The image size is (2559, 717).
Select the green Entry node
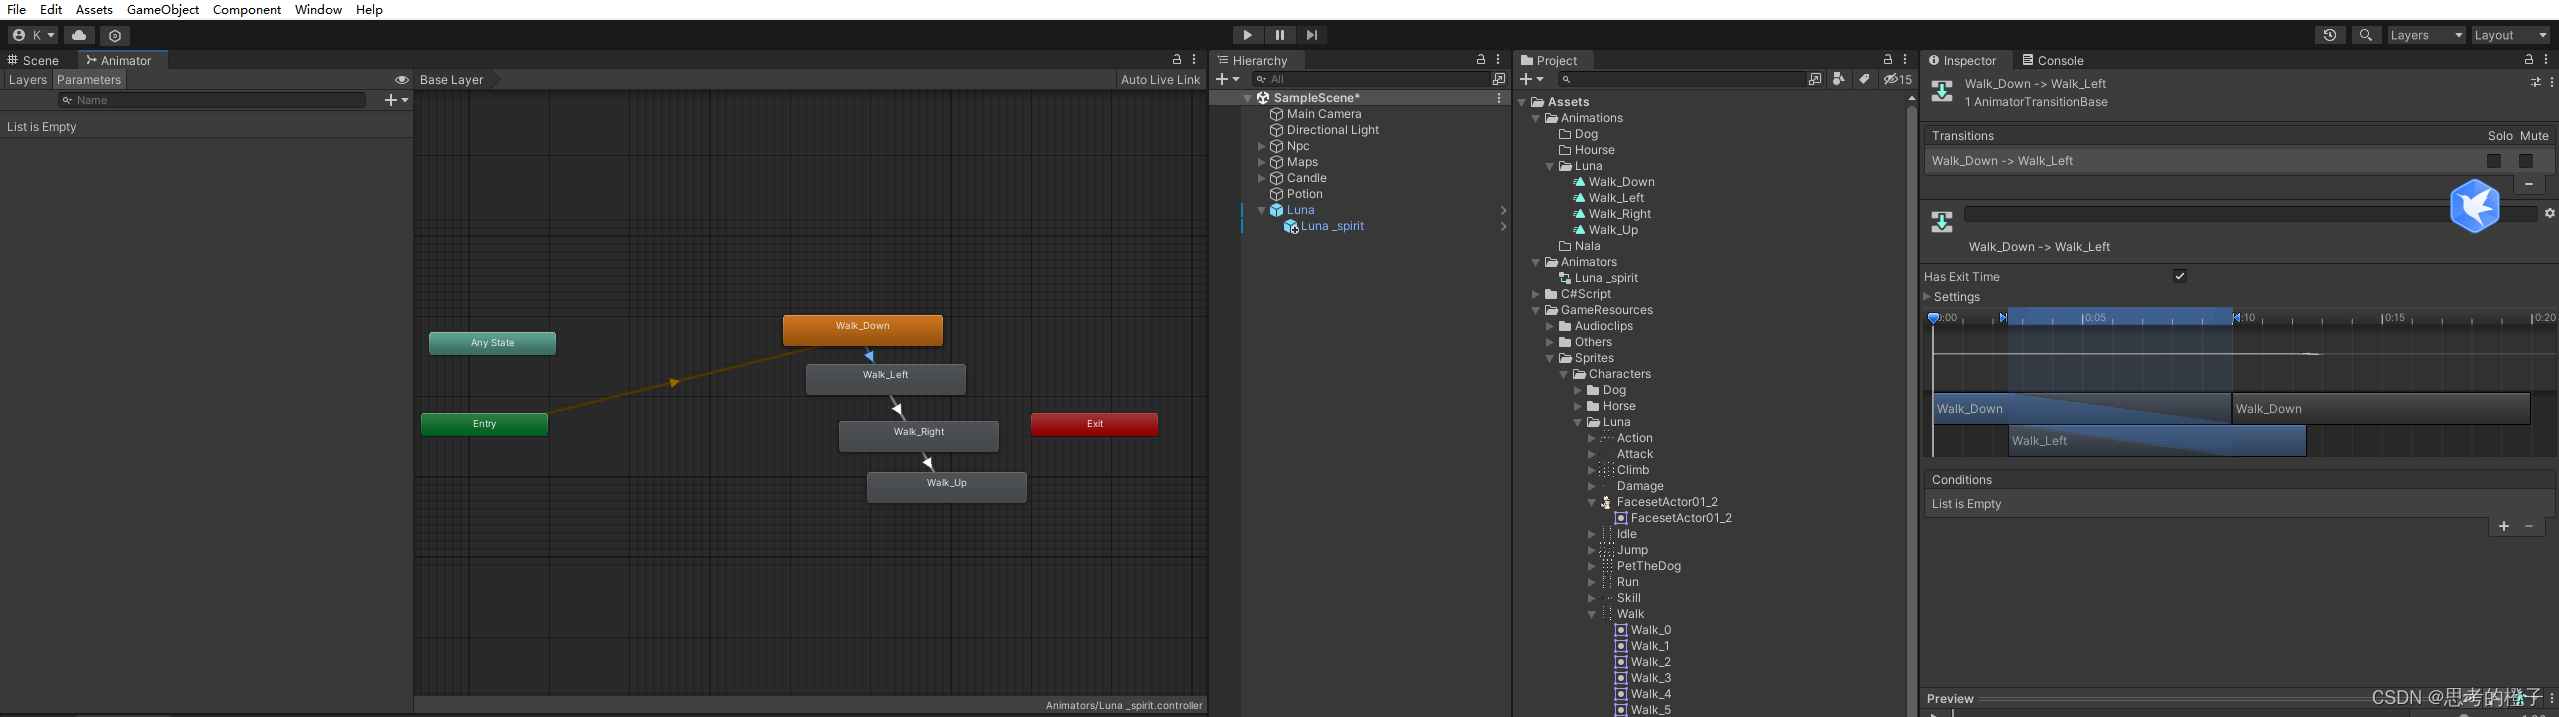tap(484, 424)
